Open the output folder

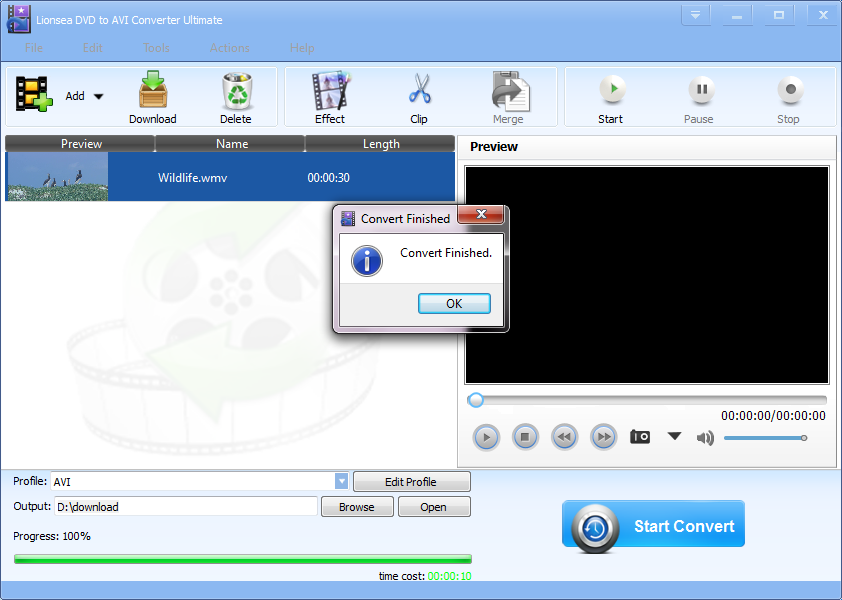coord(434,507)
